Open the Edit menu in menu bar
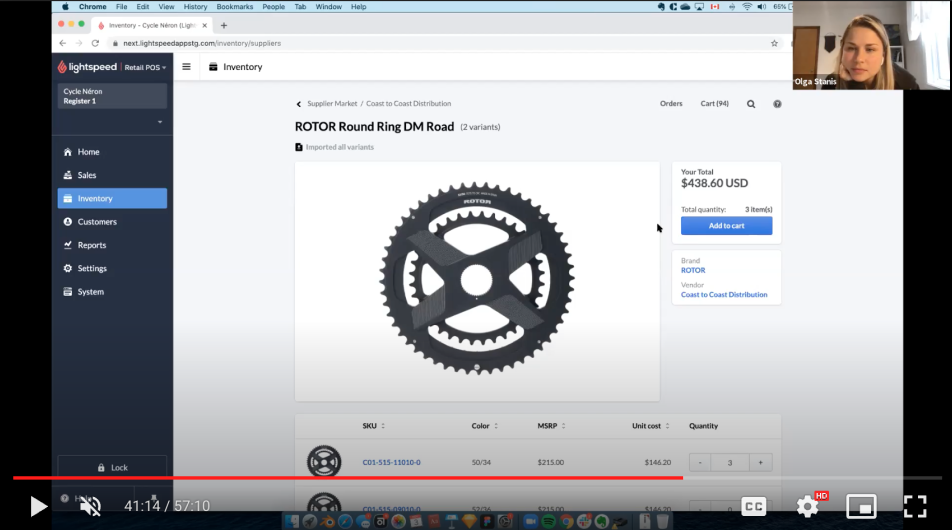This screenshot has height=530, width=952. coord(143,7)
